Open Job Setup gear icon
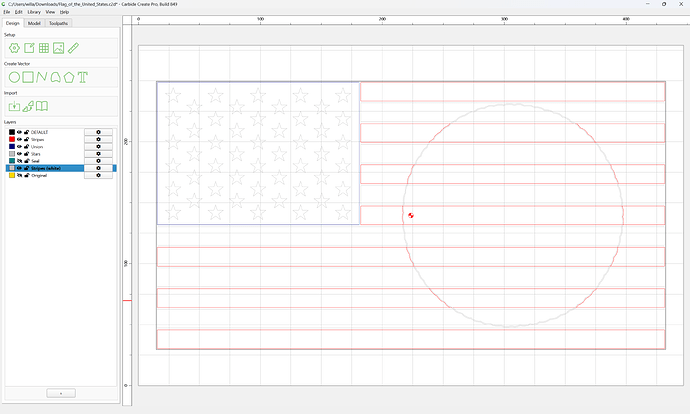This screenshot has height=414, width=690. (x=14, y=48)
